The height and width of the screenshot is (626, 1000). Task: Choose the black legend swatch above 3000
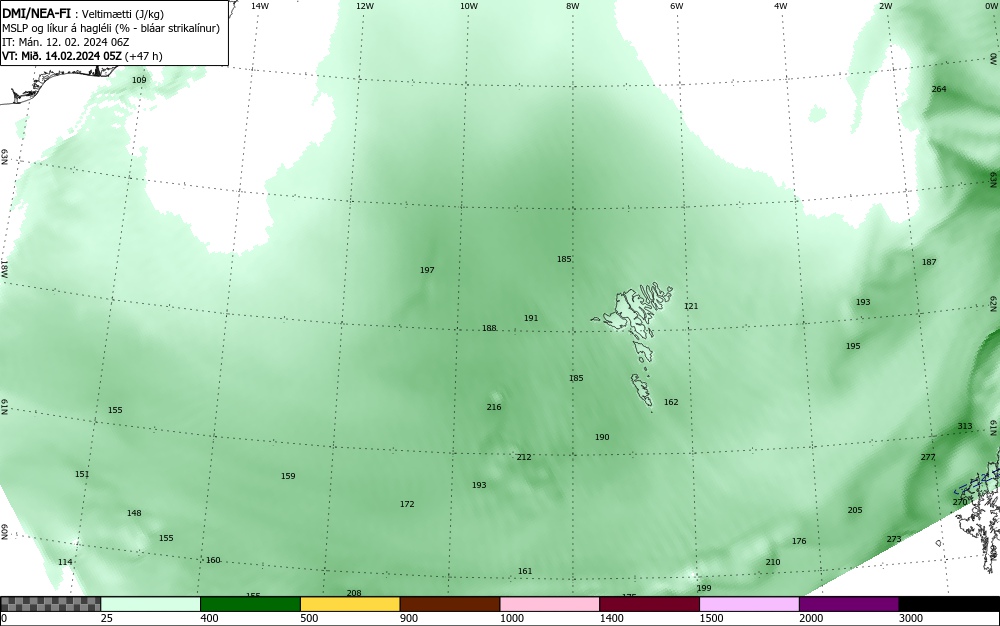click(949, 604)
